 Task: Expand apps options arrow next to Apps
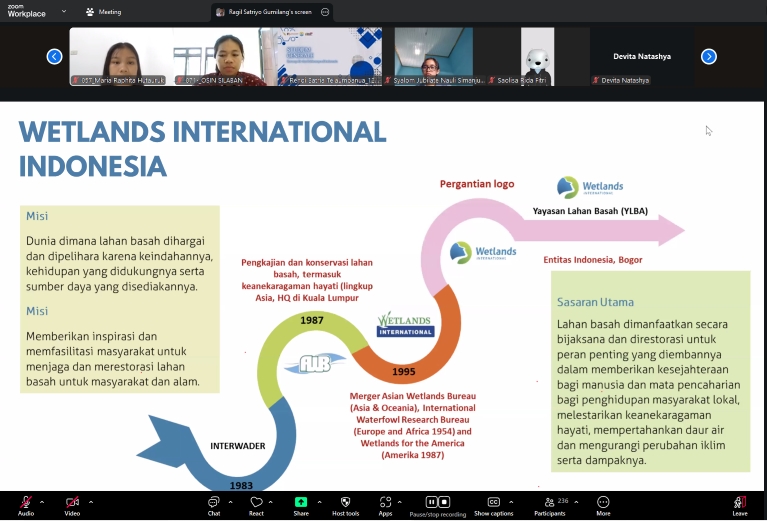point(400,502)
